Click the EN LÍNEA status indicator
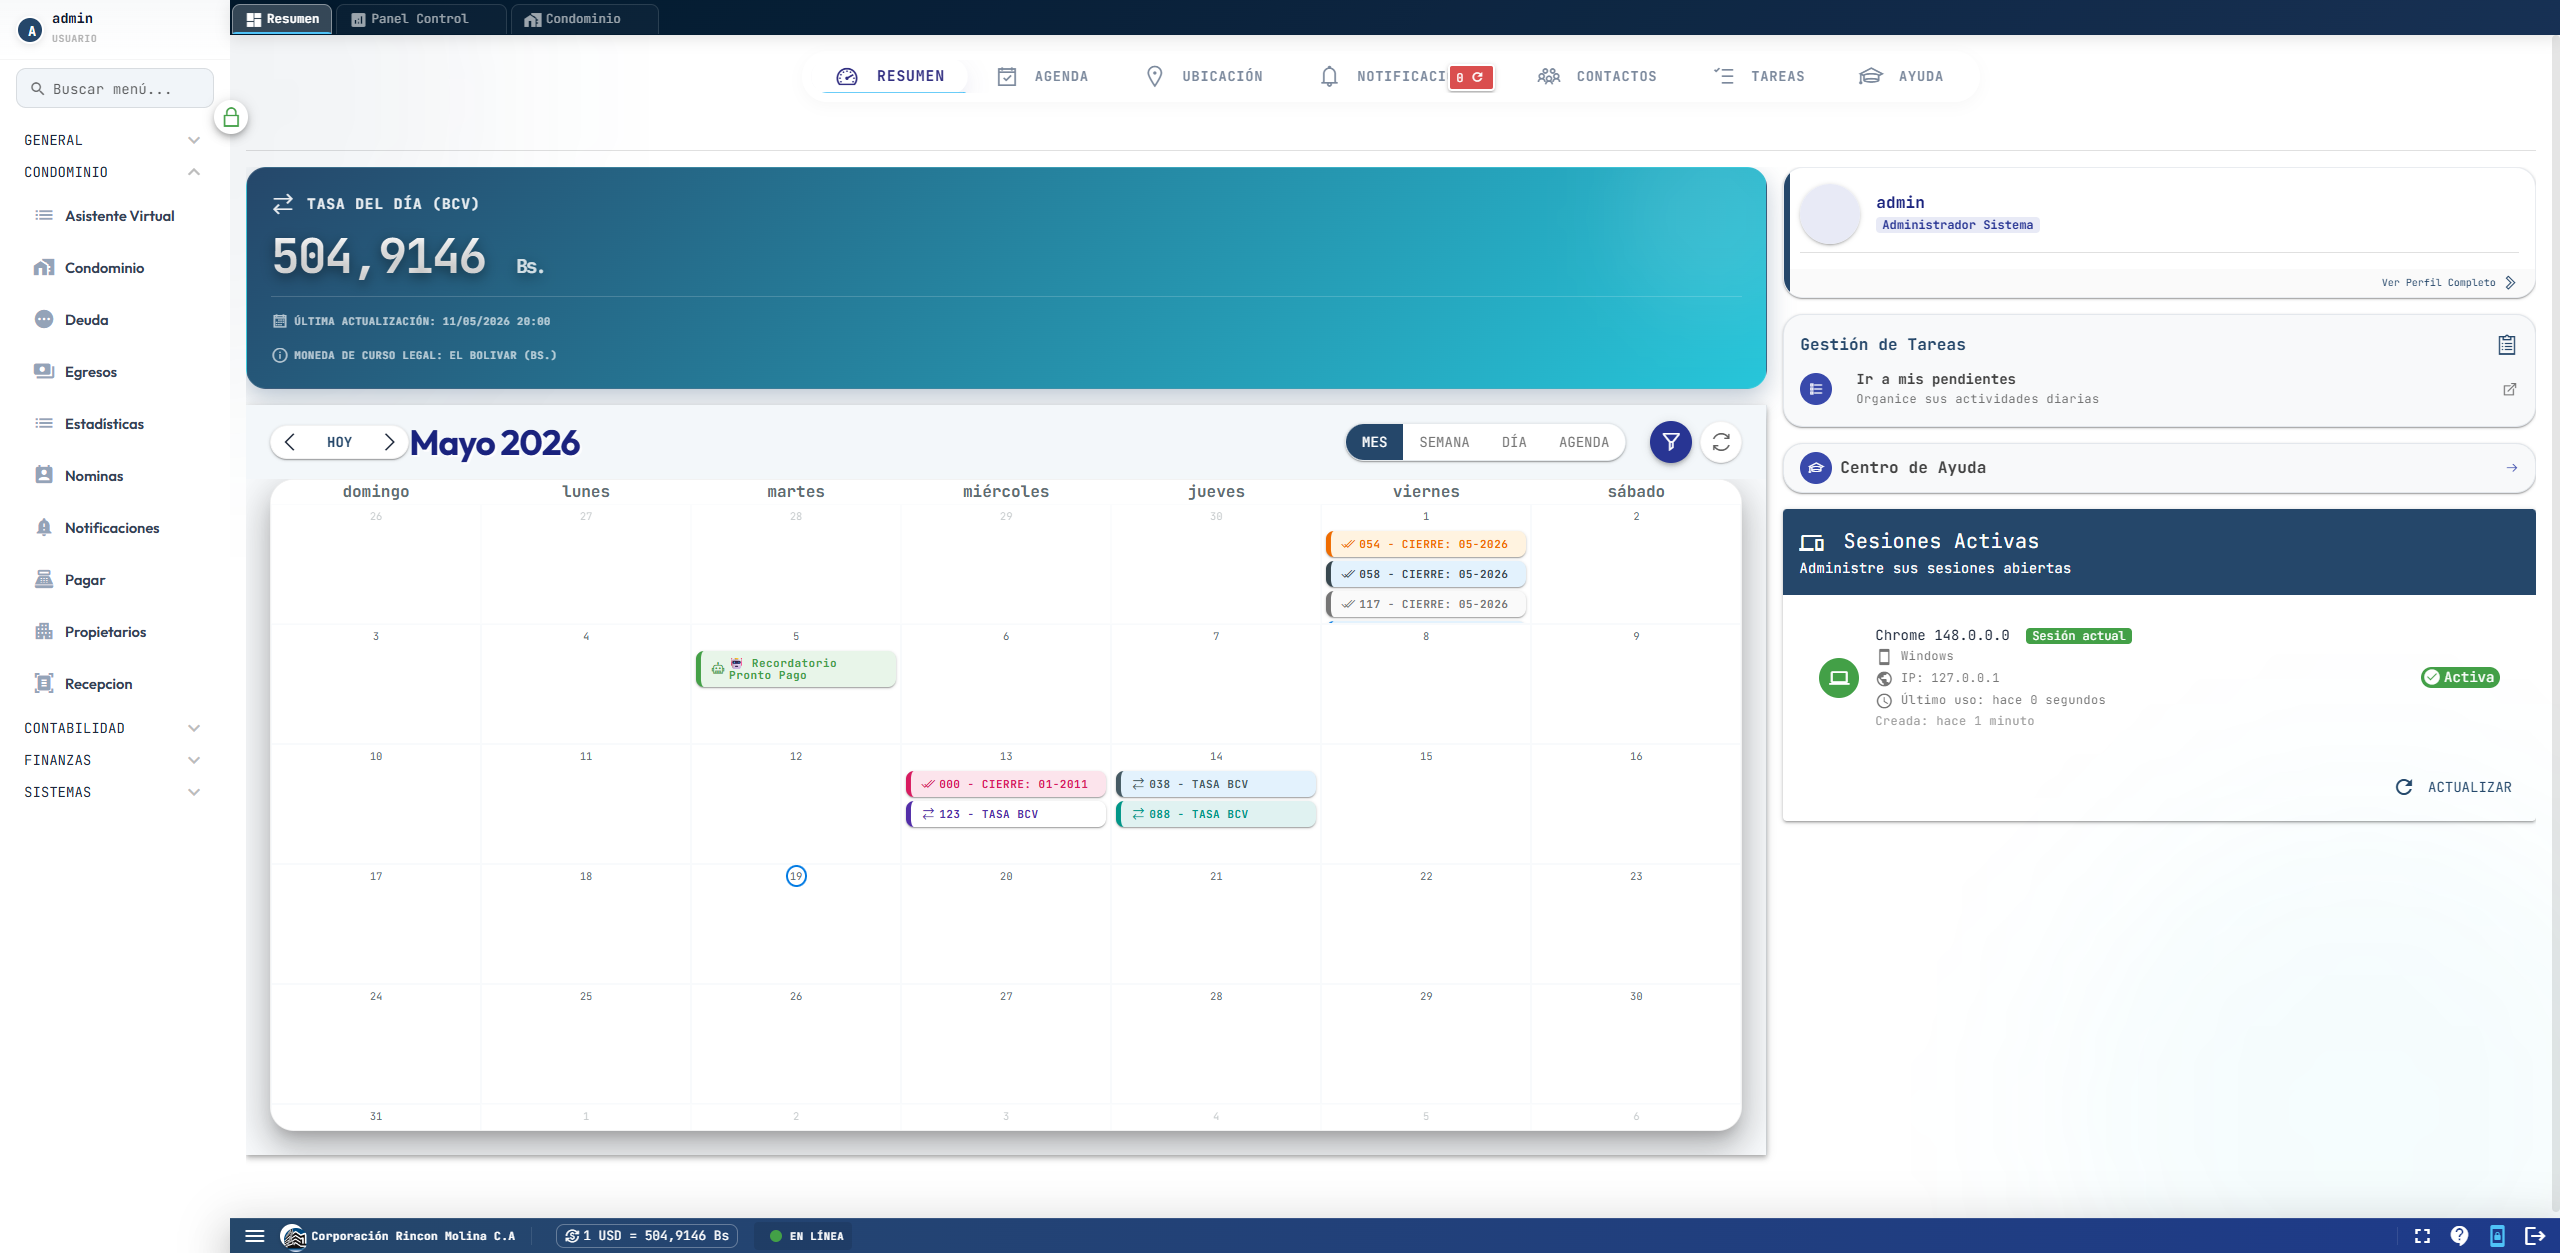This screenshot has width=2560, height=1253. (x=807, y=1236)
